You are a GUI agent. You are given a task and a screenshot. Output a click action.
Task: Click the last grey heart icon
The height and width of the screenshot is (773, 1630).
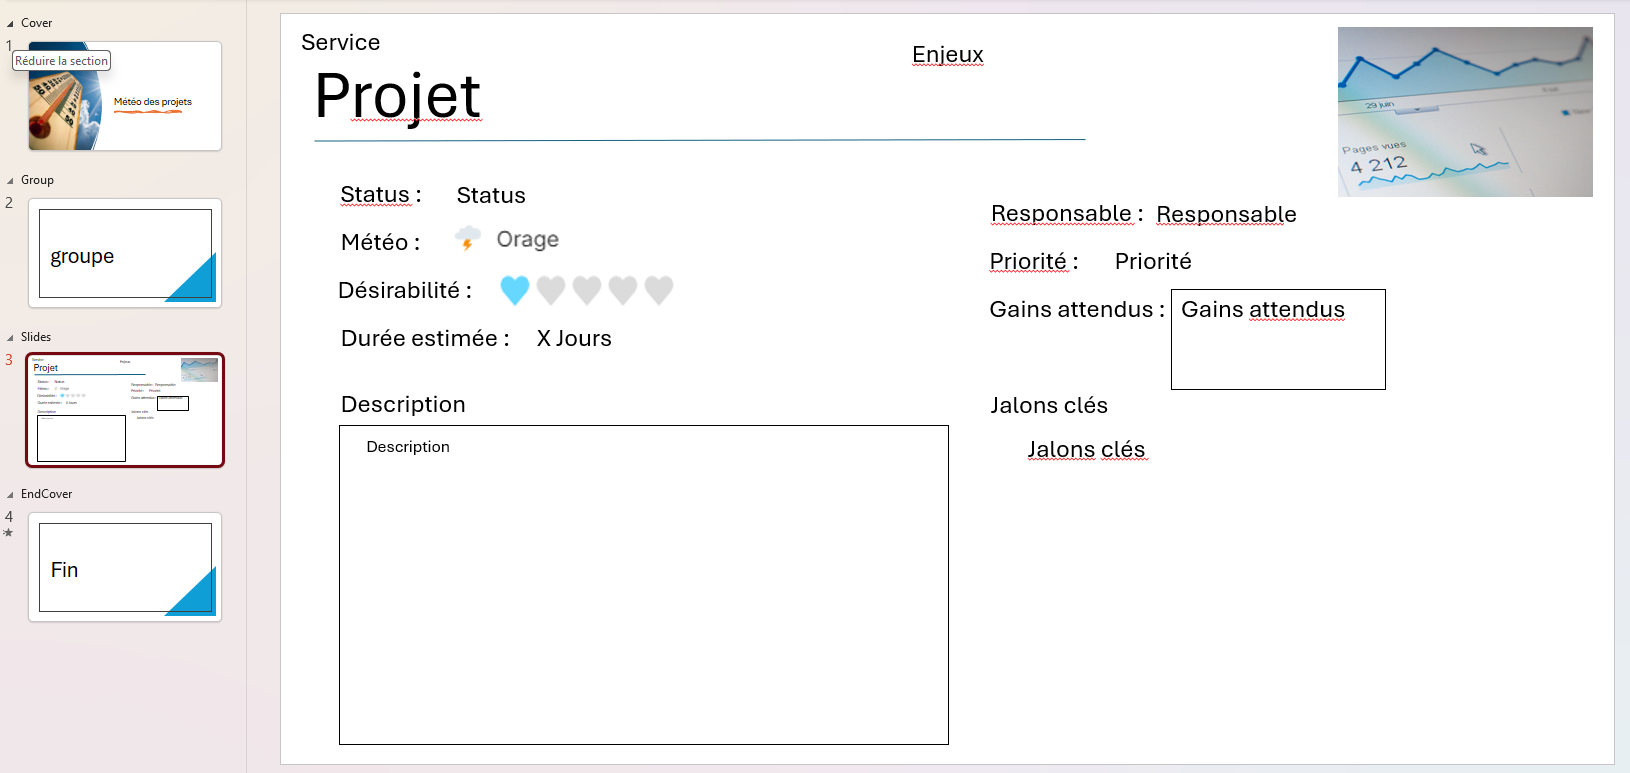(659, 290)
